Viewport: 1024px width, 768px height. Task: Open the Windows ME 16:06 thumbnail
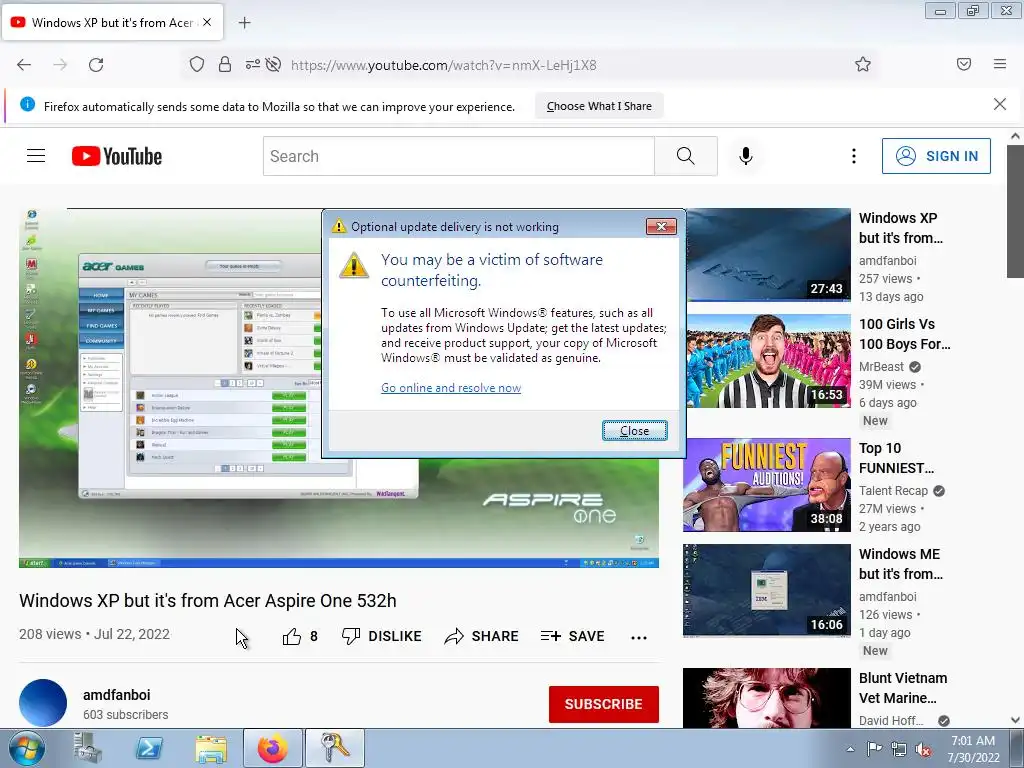click(x=767, y=590)
